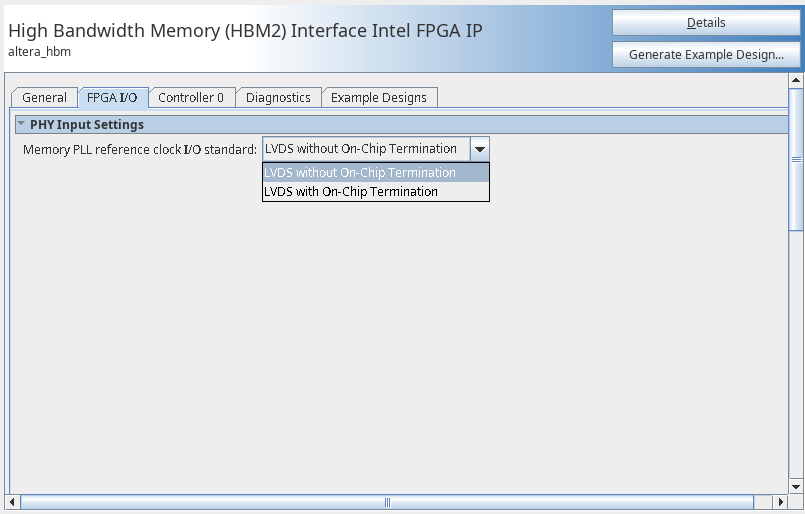Click the reference clock I/O standard combo box
805x514 pixels.
click(x=365, y=149)
